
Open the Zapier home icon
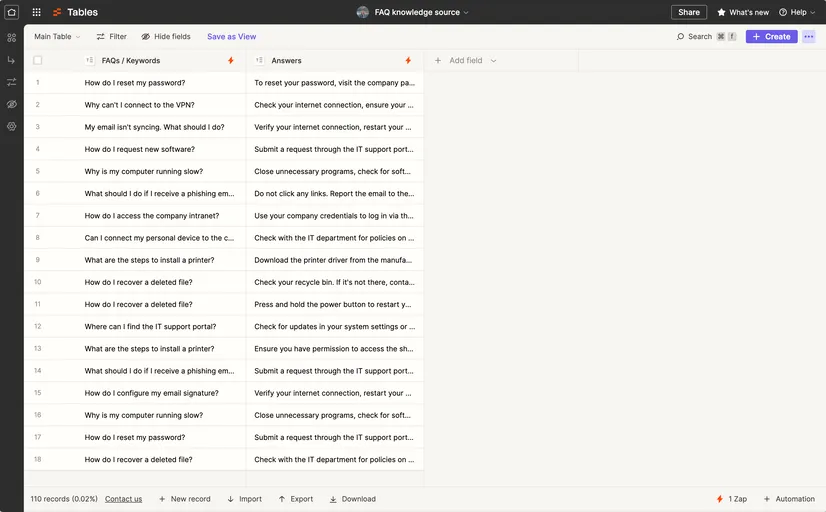pos(12,12)
